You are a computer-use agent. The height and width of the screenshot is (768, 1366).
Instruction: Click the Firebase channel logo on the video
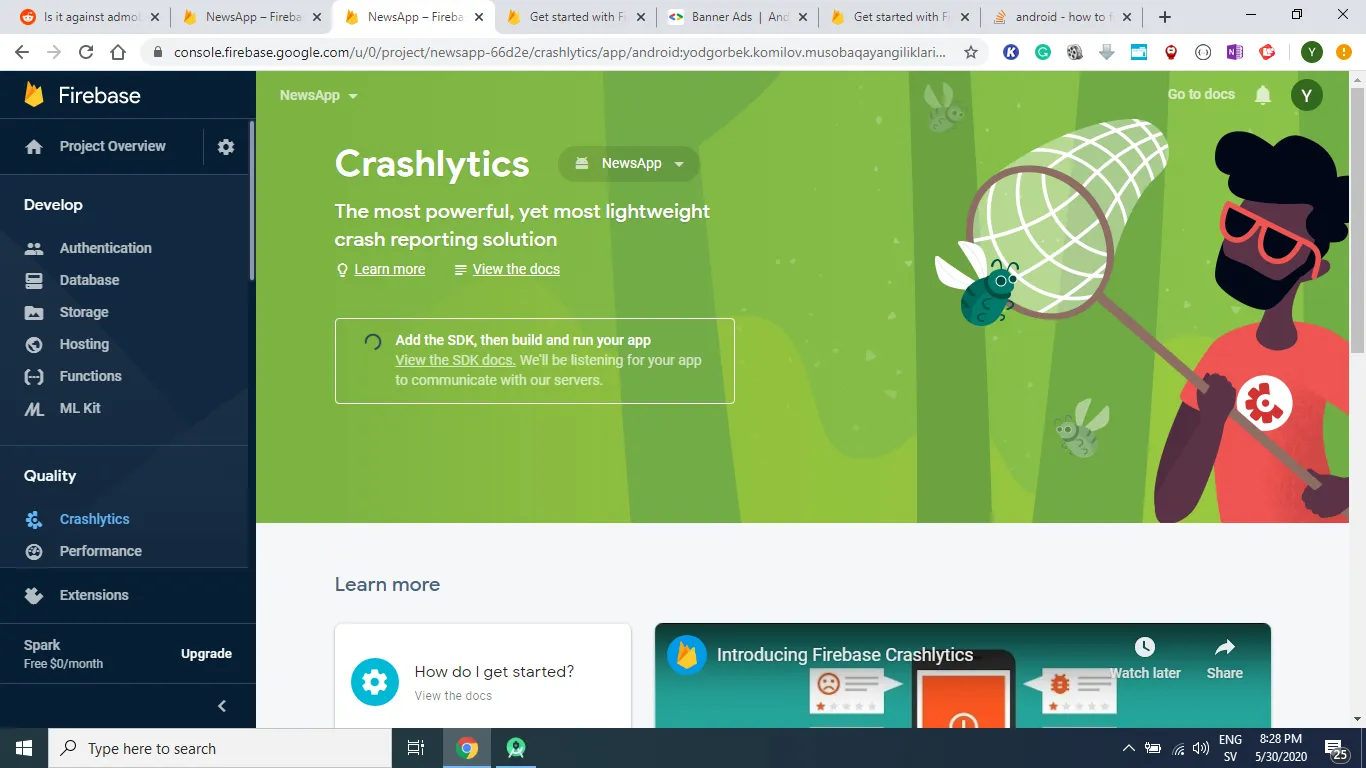[x=687, y=655]
